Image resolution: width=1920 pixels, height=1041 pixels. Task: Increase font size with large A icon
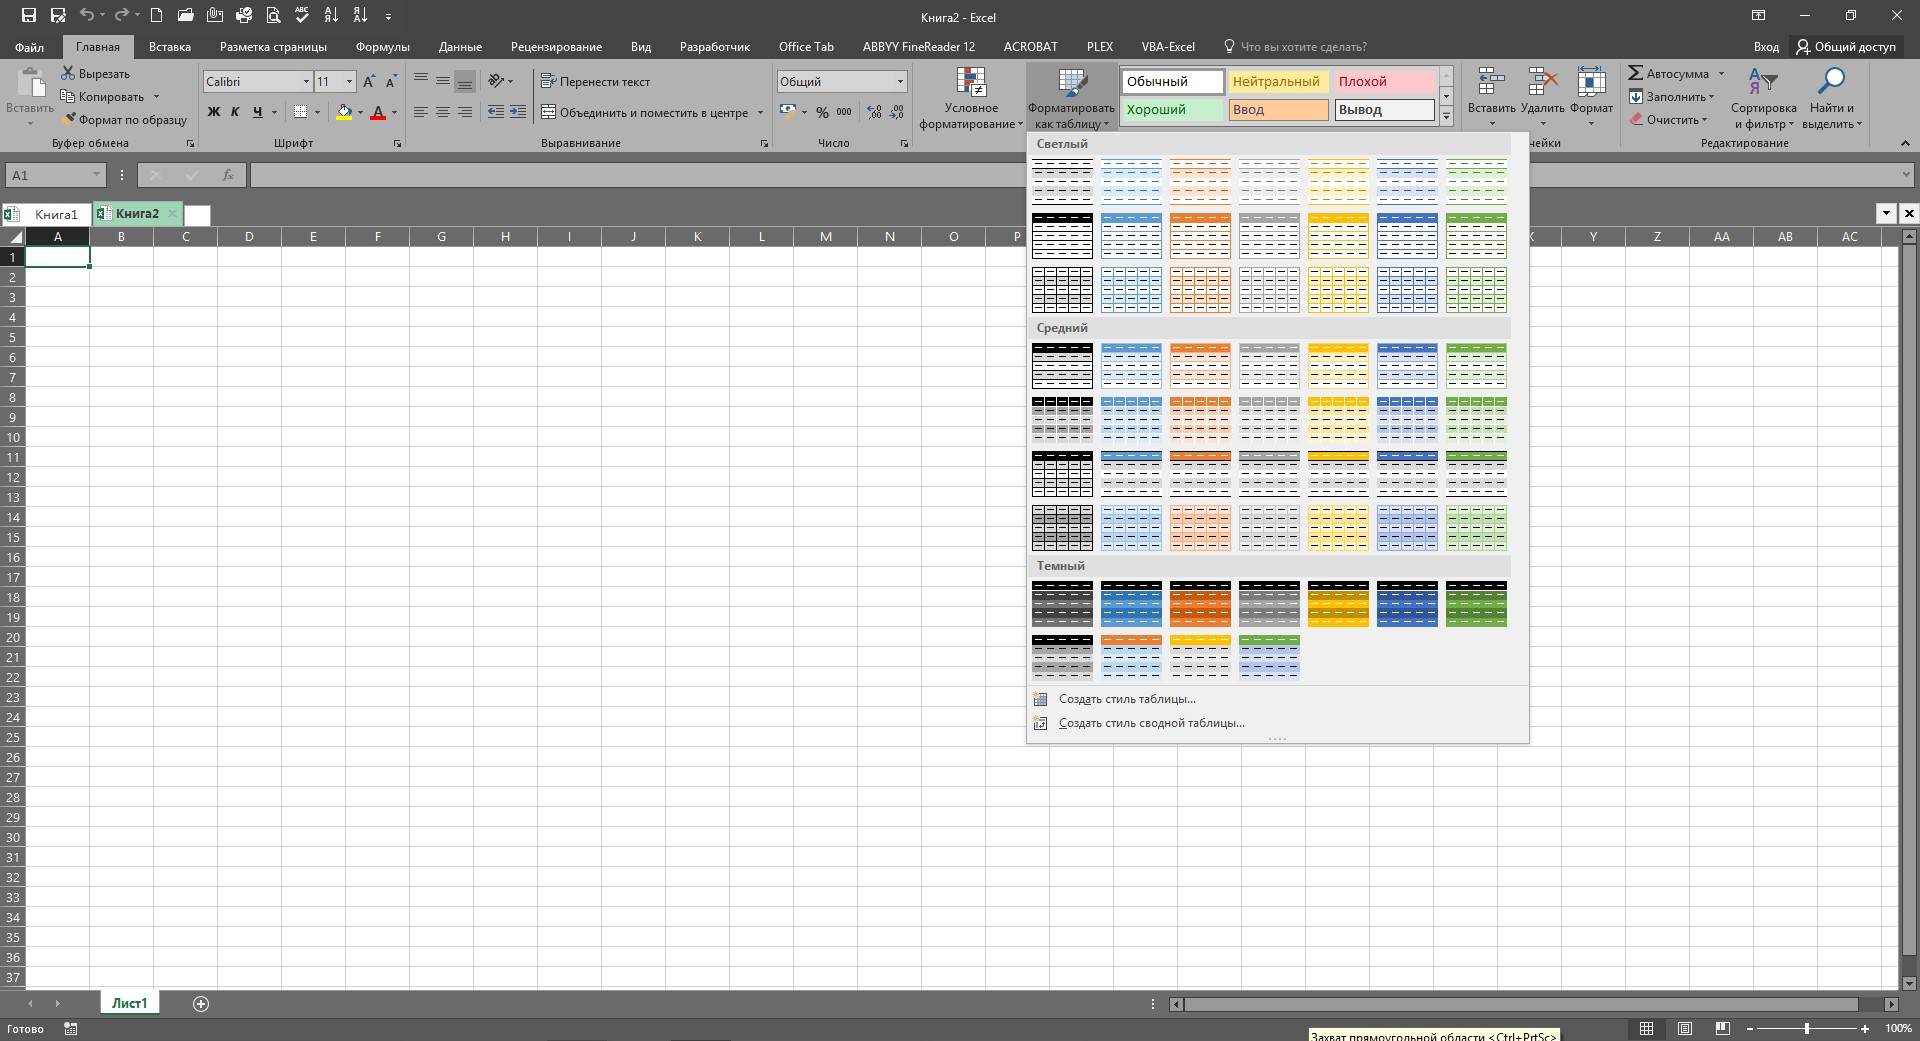coord(369,81)
